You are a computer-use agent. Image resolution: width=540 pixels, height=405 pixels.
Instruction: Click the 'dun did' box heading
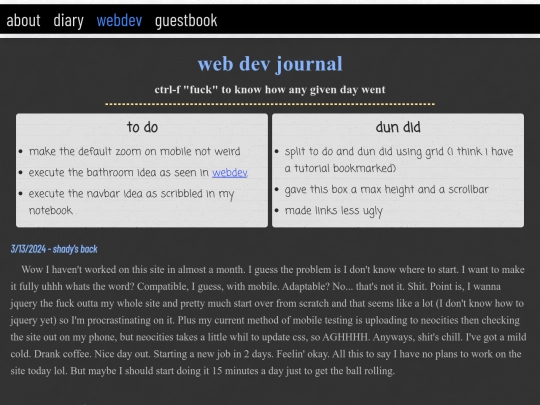[398, 127]
